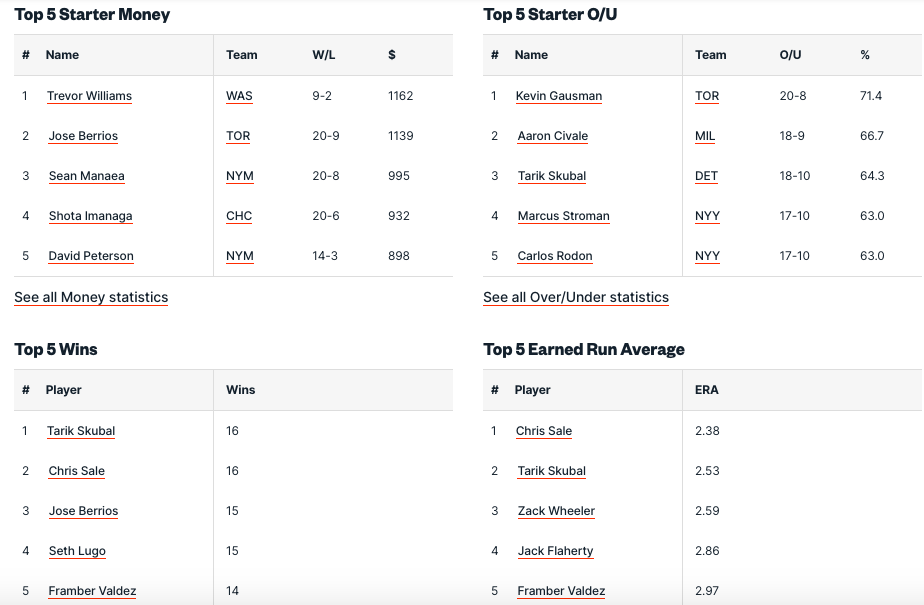Click Zack Wheeler in ERA table
This screenshot has height=605, width=924.
556,511
